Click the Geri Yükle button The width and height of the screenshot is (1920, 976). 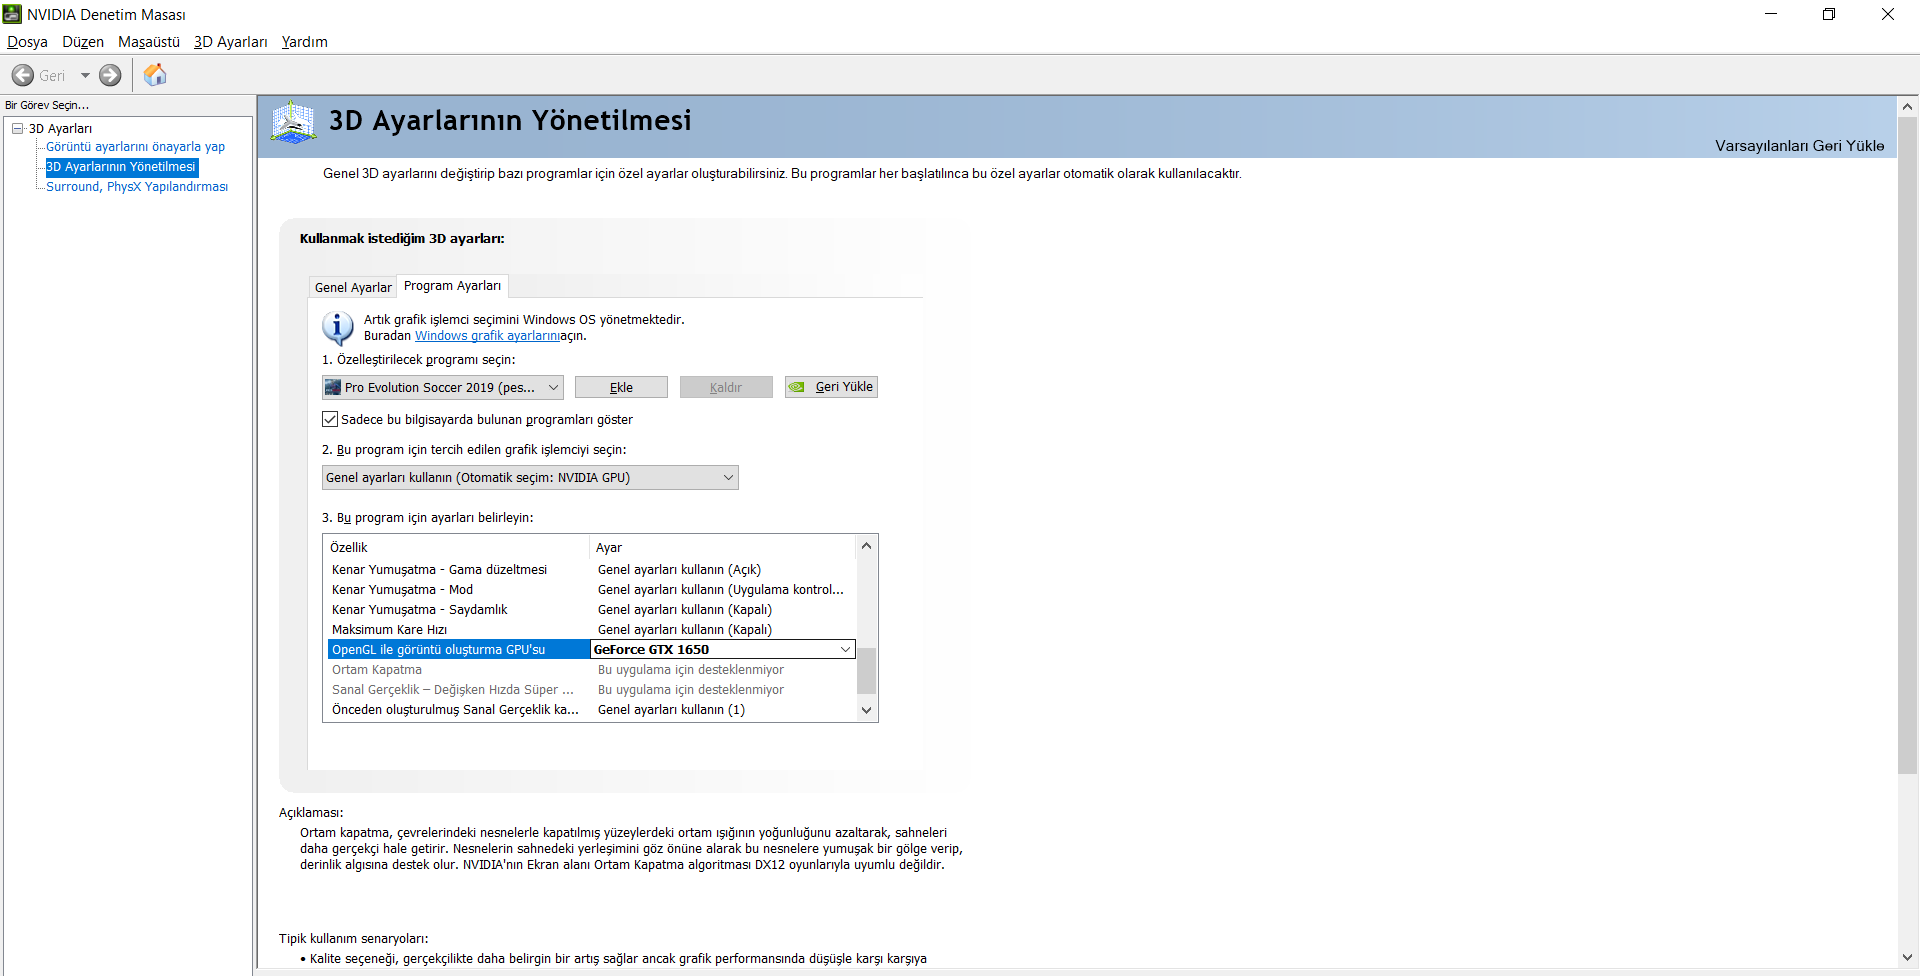[x=831, y=387]
